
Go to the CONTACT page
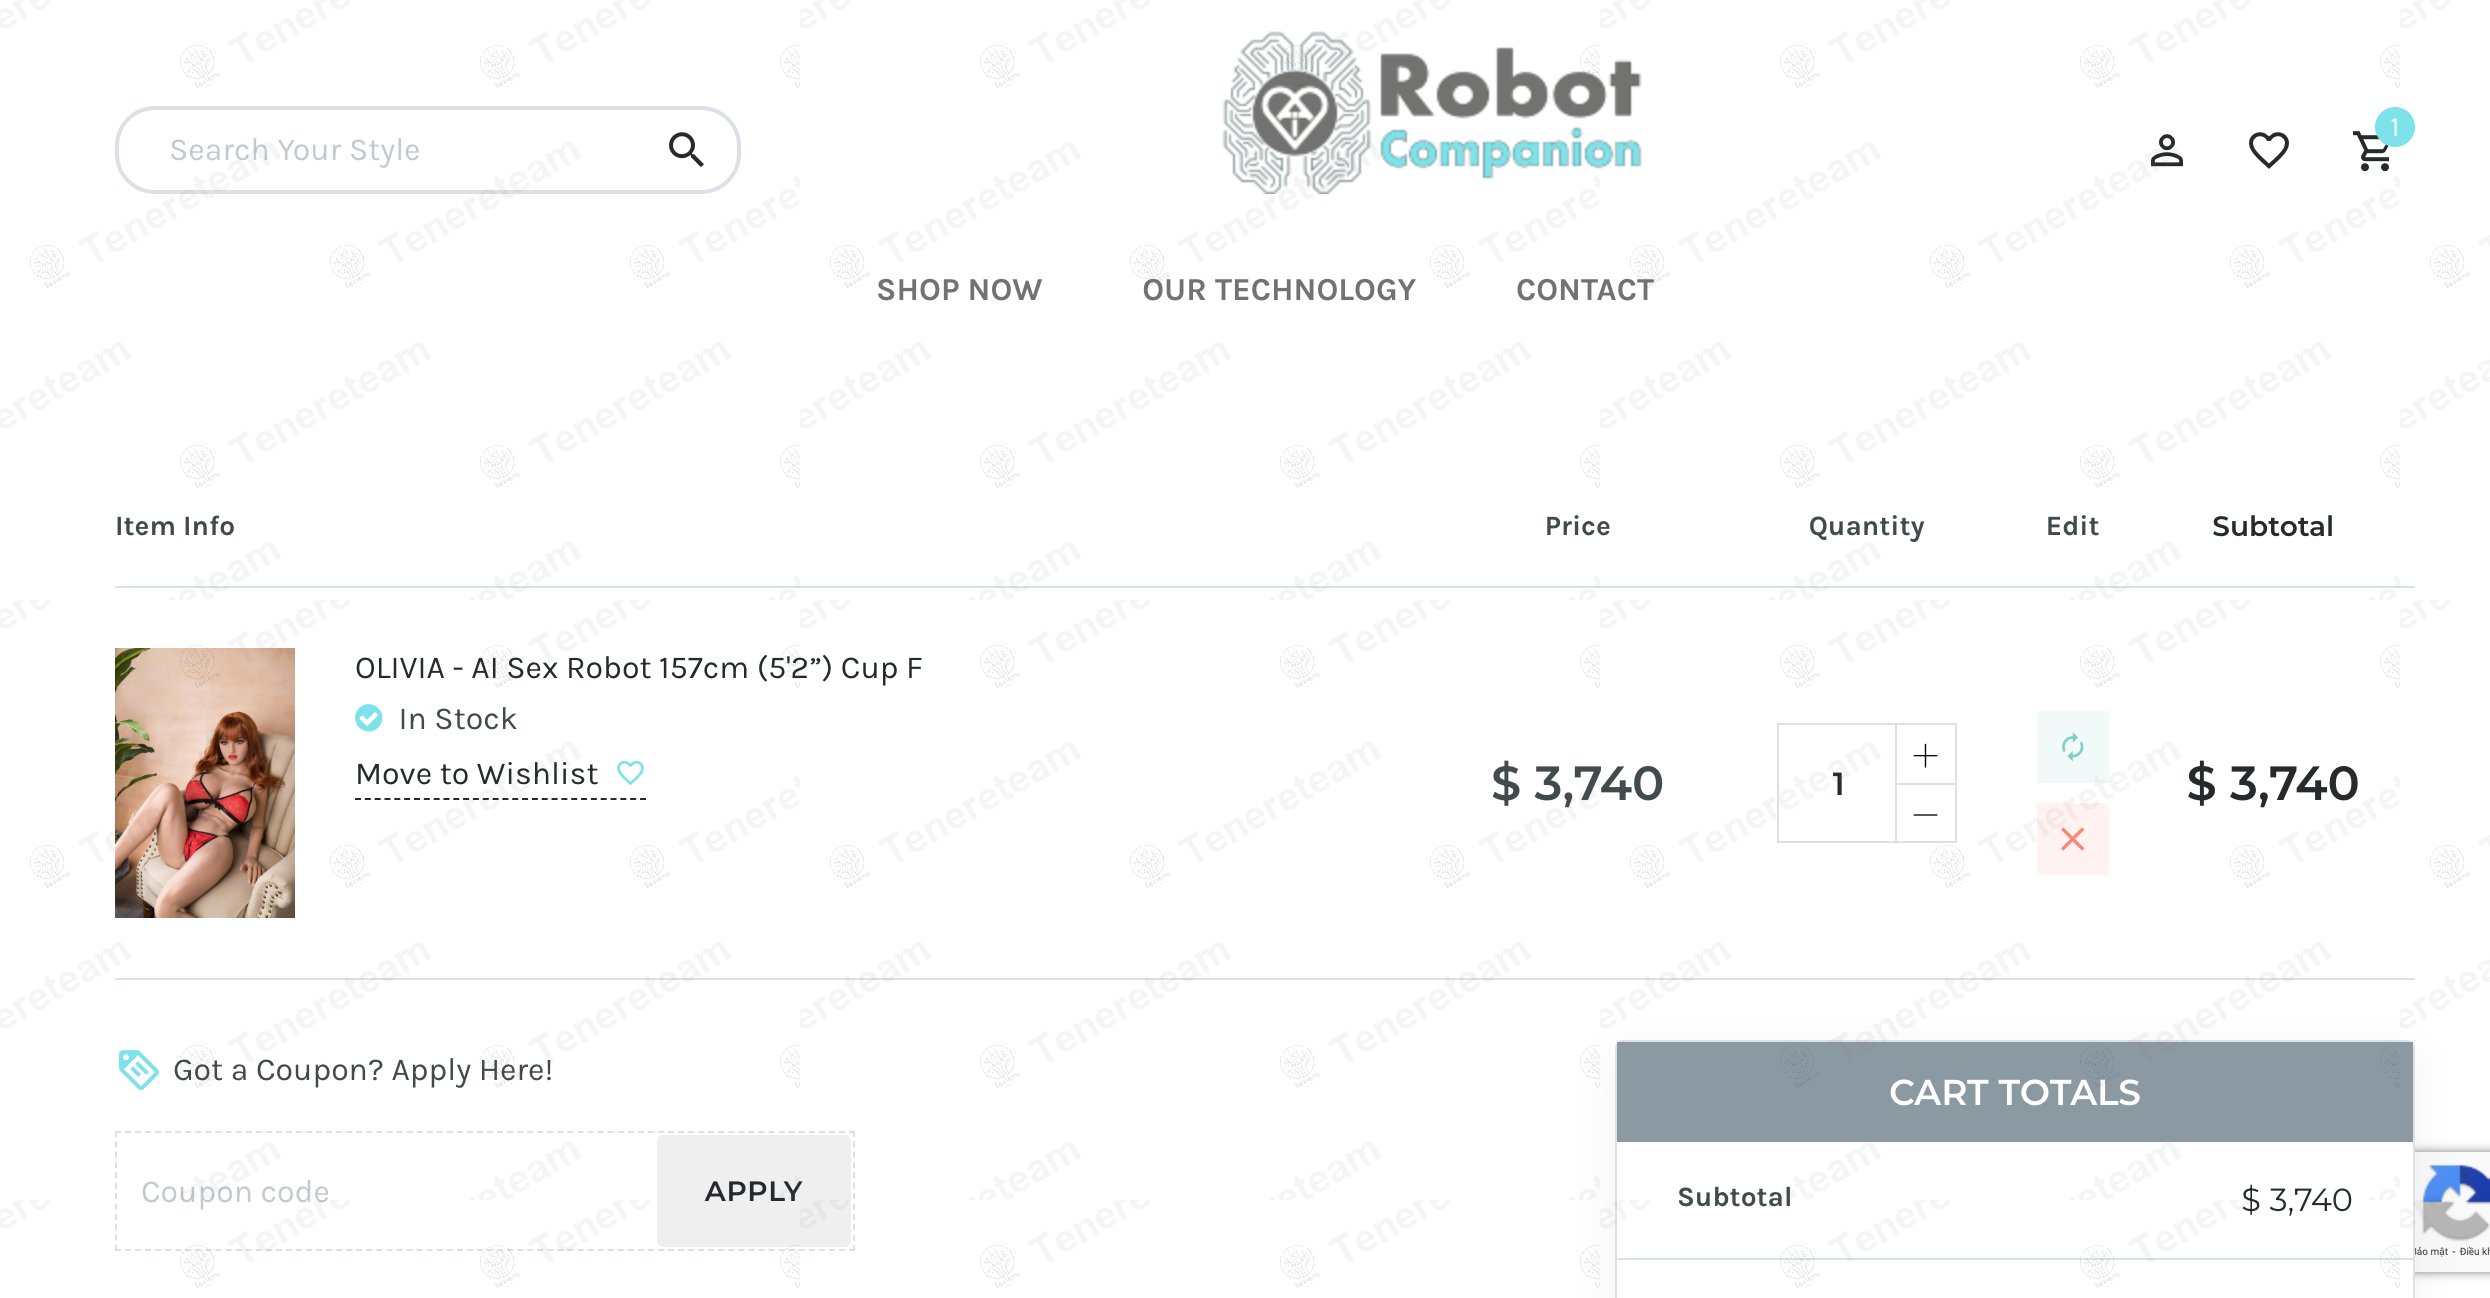pos(1584,290)
